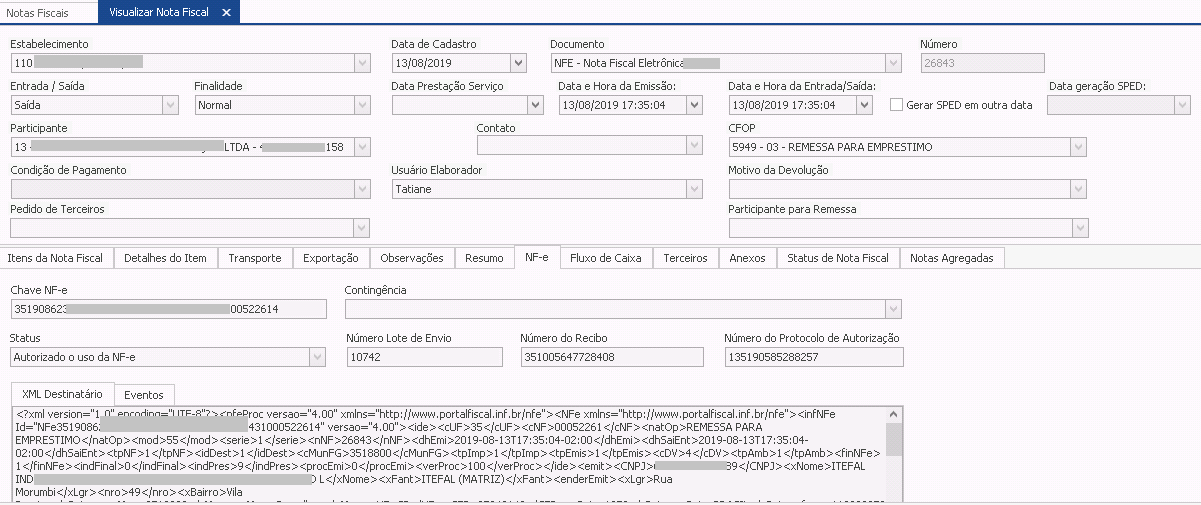Click the Número do Recibo field
Viewport: 1201px width, 505px height.
[611, 357]
